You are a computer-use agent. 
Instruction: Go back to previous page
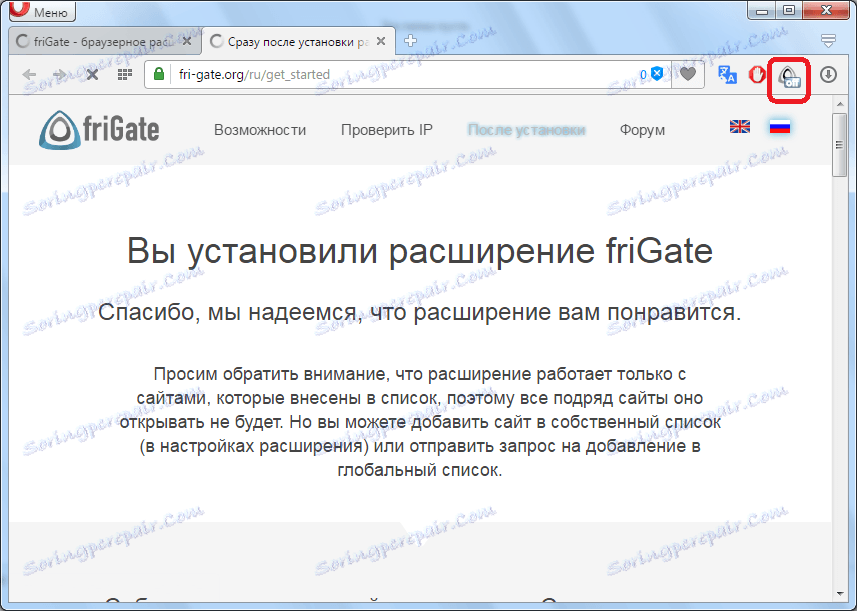(29, 74)
